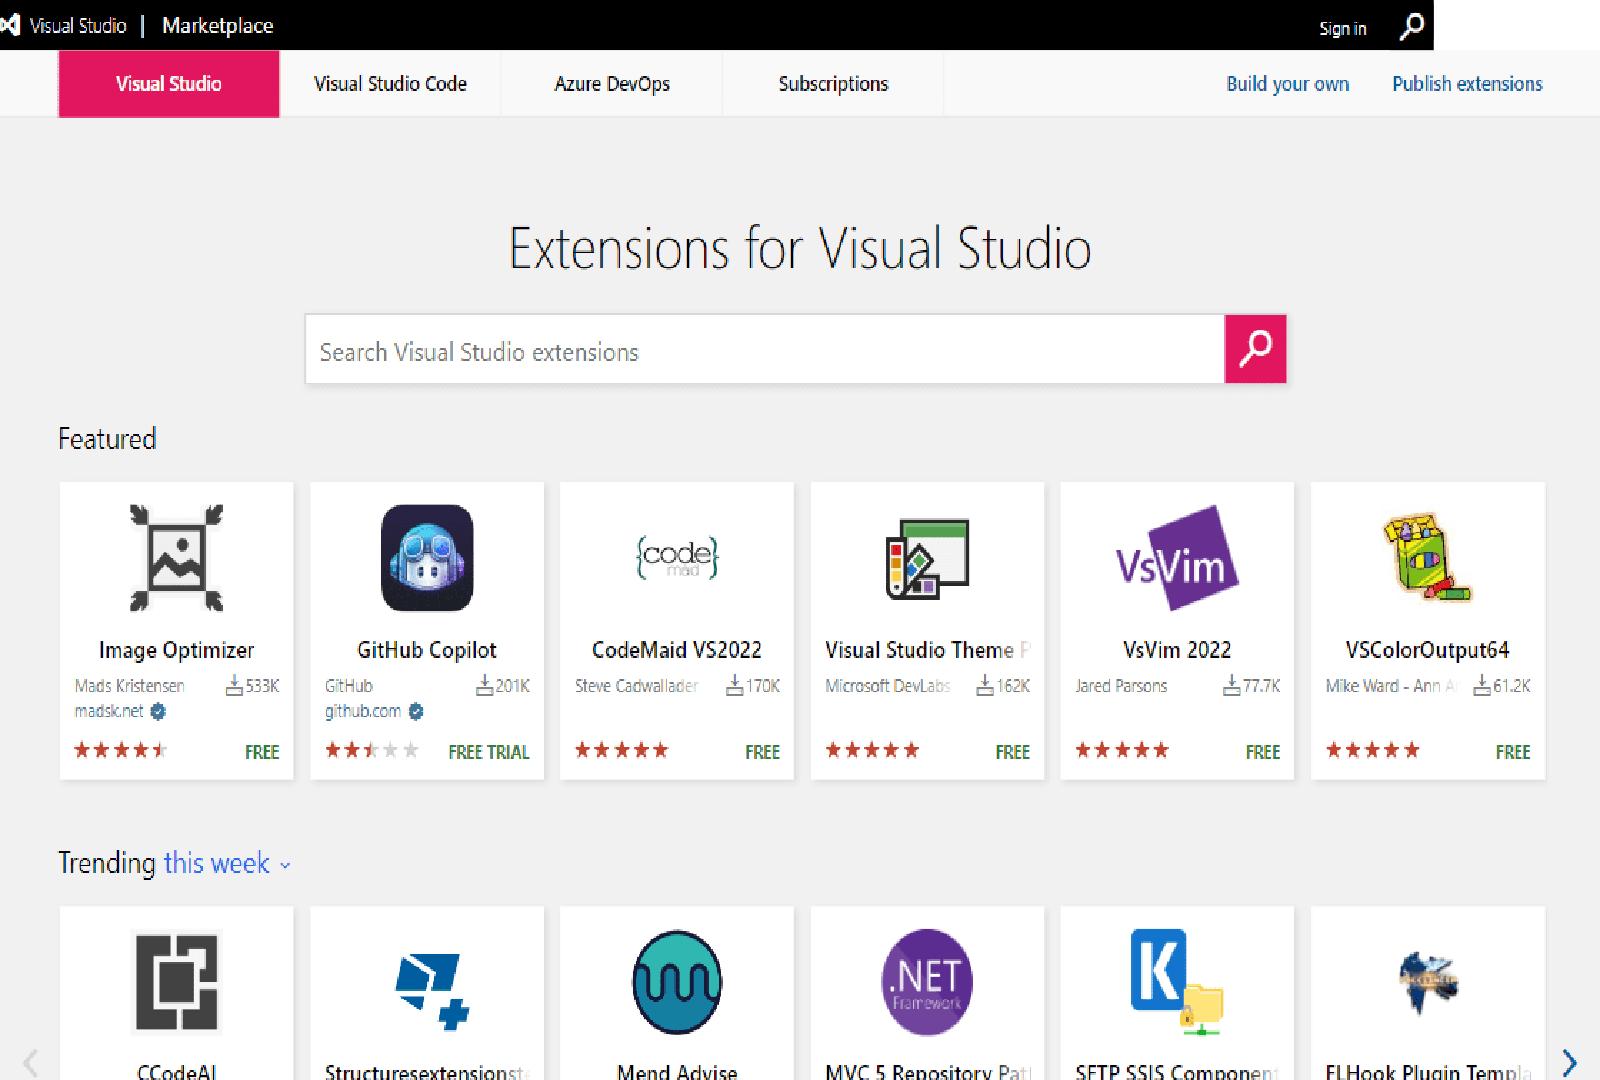This screenshot has height=1080, width=1600.
Task: Open the Azure DevOps tab
Action: click(612, 84)
